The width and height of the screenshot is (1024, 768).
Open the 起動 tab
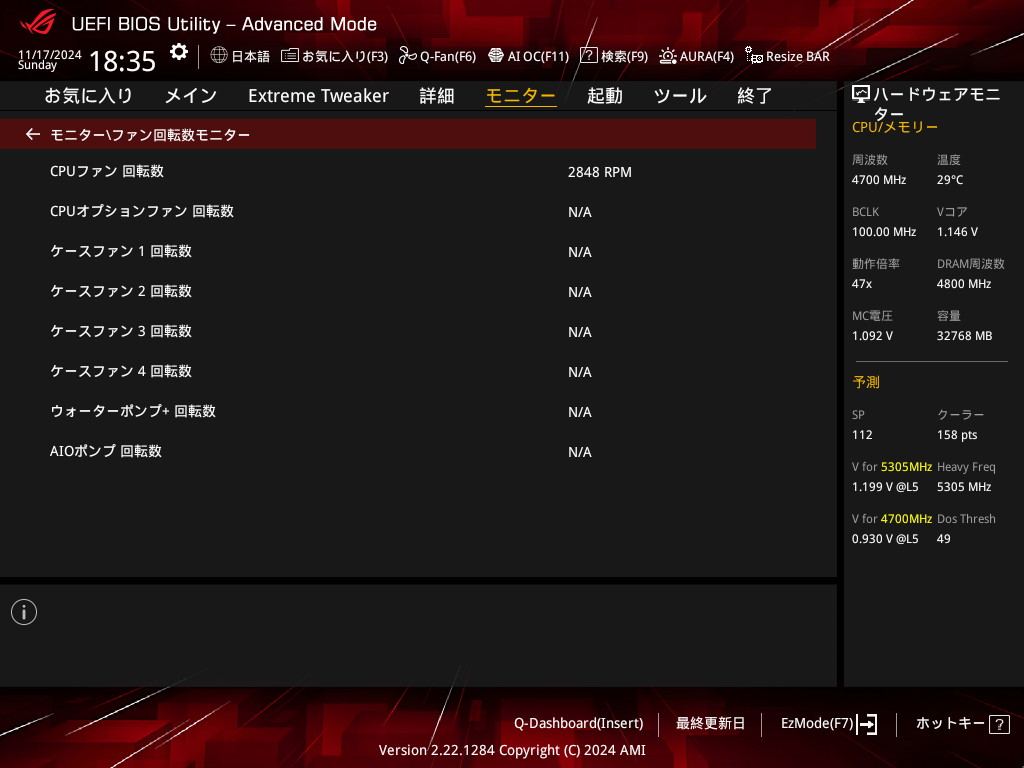(605, 95)
